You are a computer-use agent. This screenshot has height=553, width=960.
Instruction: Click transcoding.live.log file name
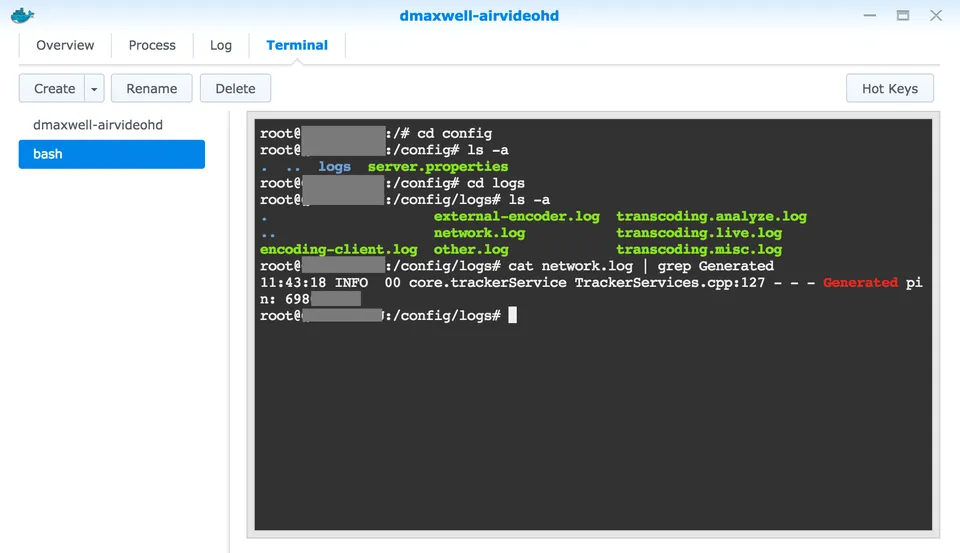point(699,233)
